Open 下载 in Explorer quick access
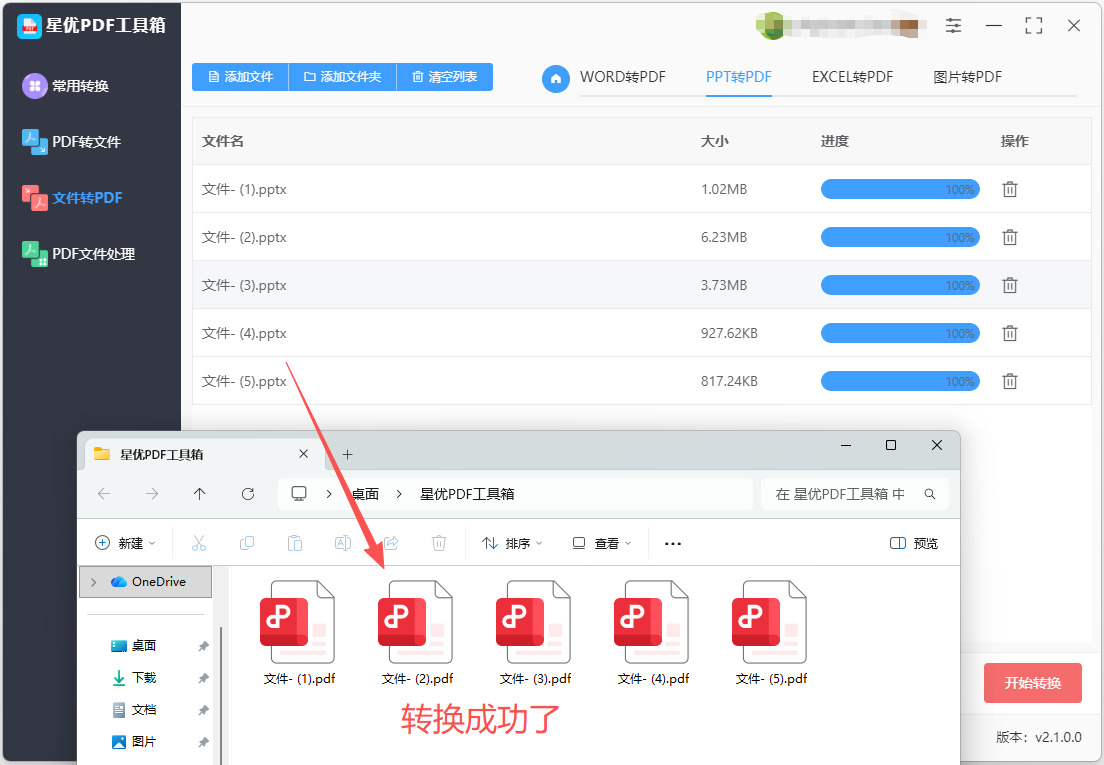The width and height of the screenshot is (1104, 765). [134, 678]
